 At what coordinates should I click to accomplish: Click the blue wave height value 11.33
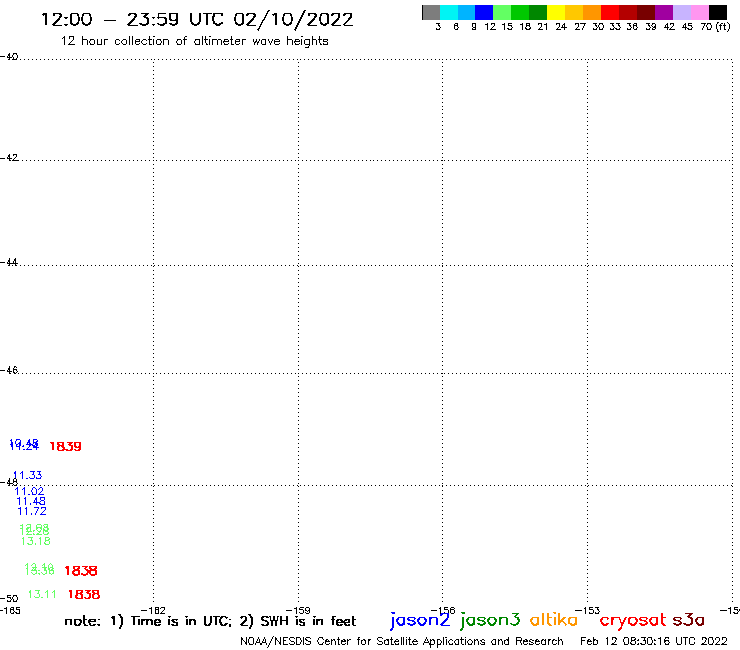[27, 475]
